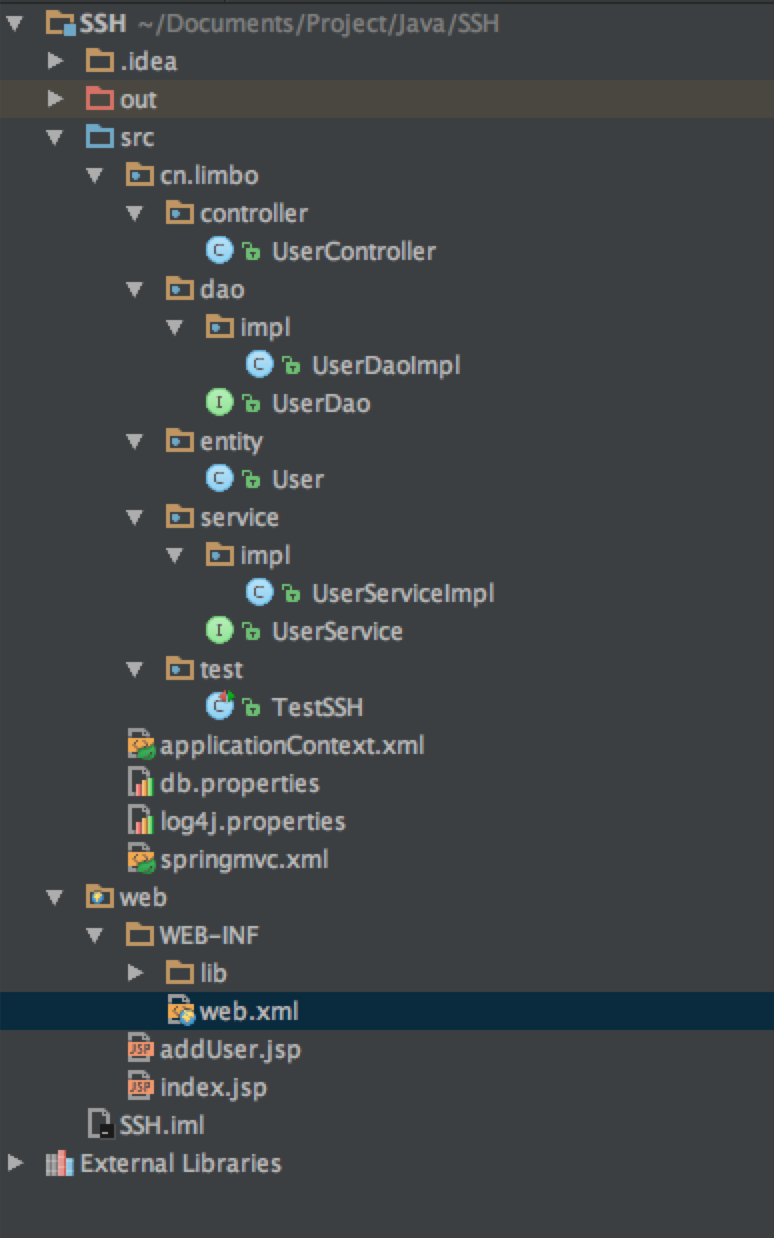Select the springmvc.xml file name
Viewport: 774px width, 1238px height.
pos(244,860)
